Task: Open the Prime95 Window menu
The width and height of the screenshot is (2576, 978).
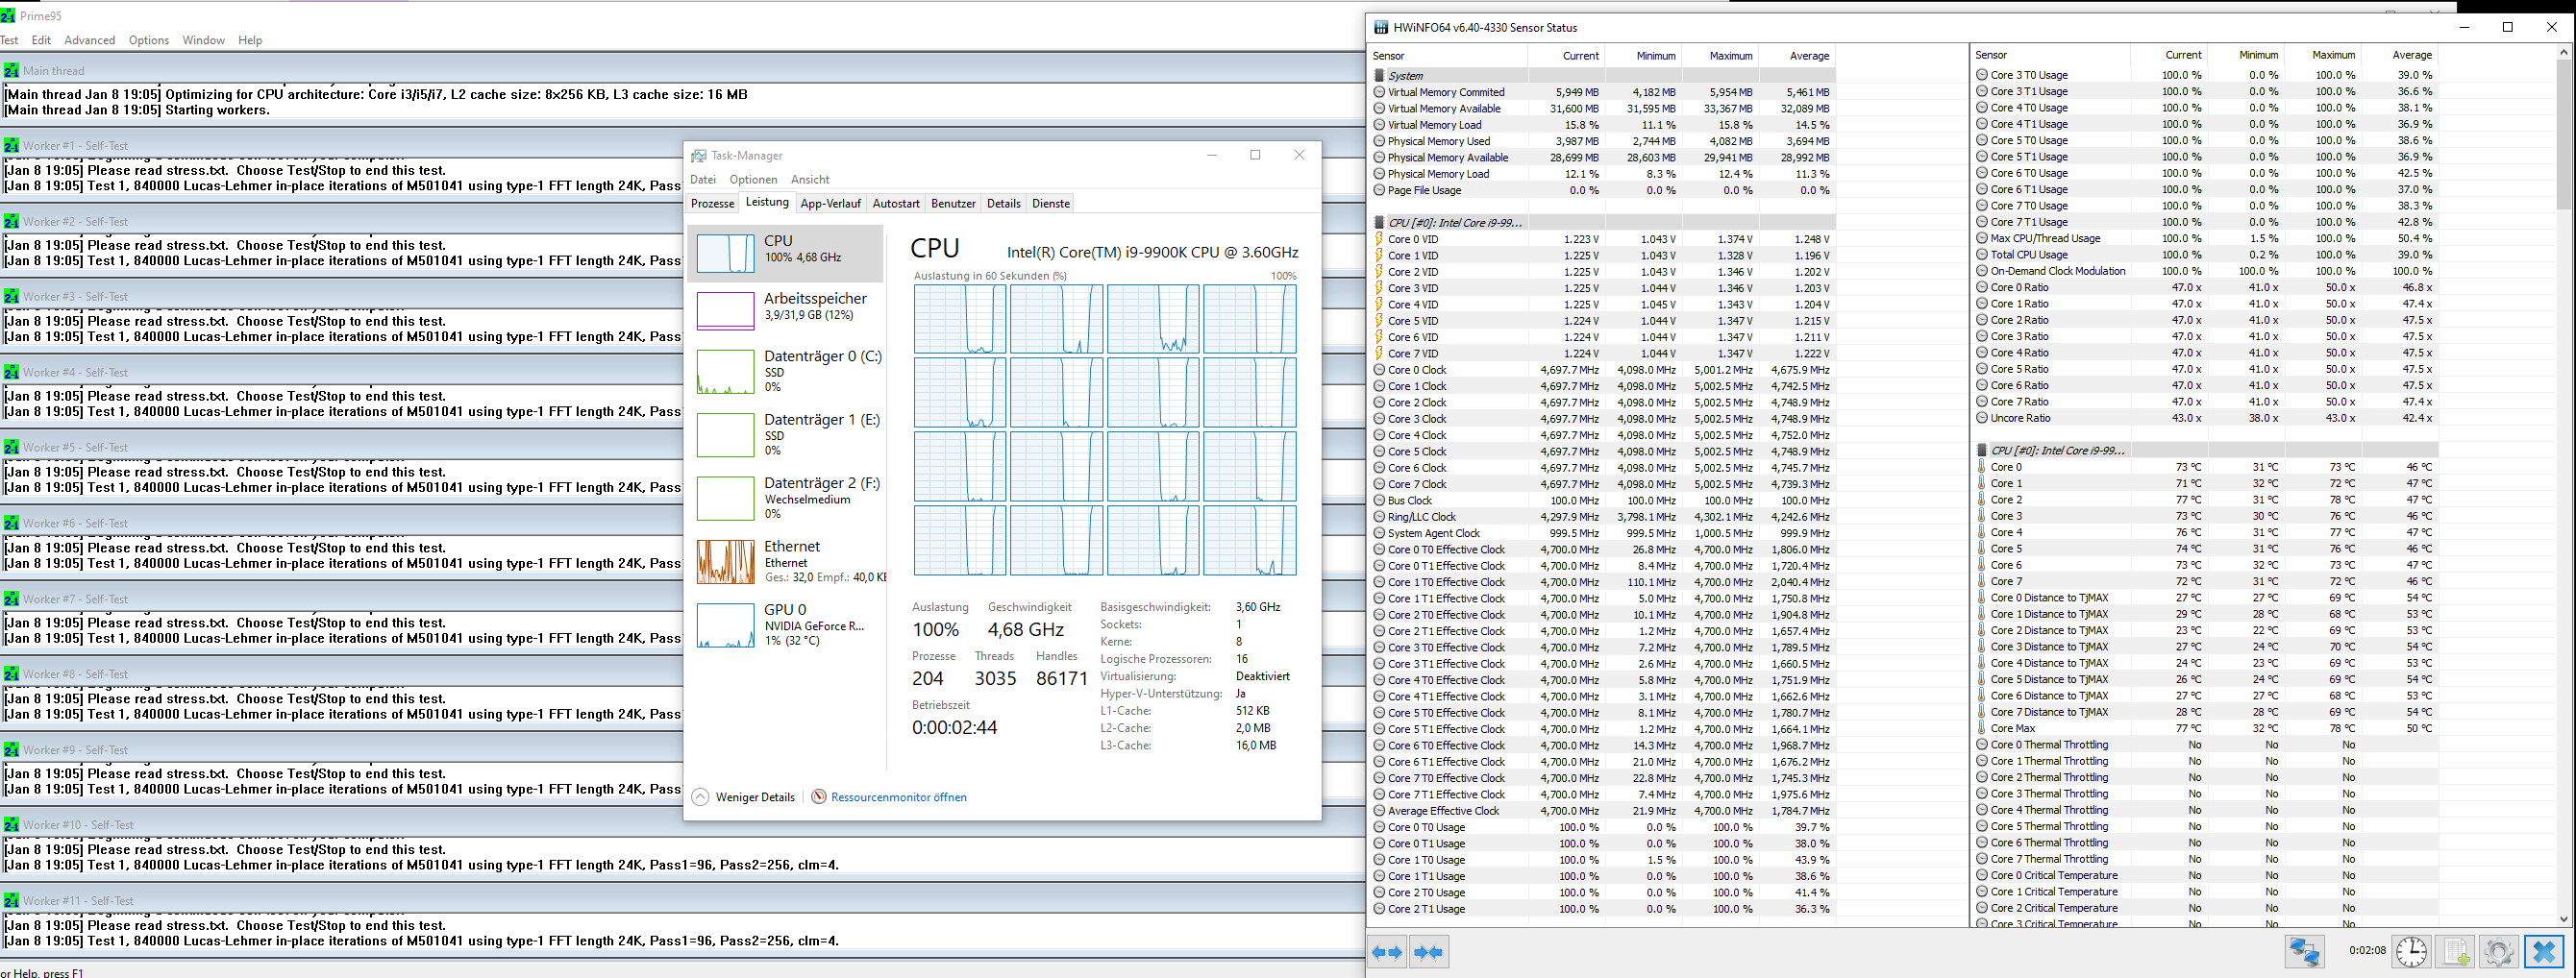Action: 204,40
